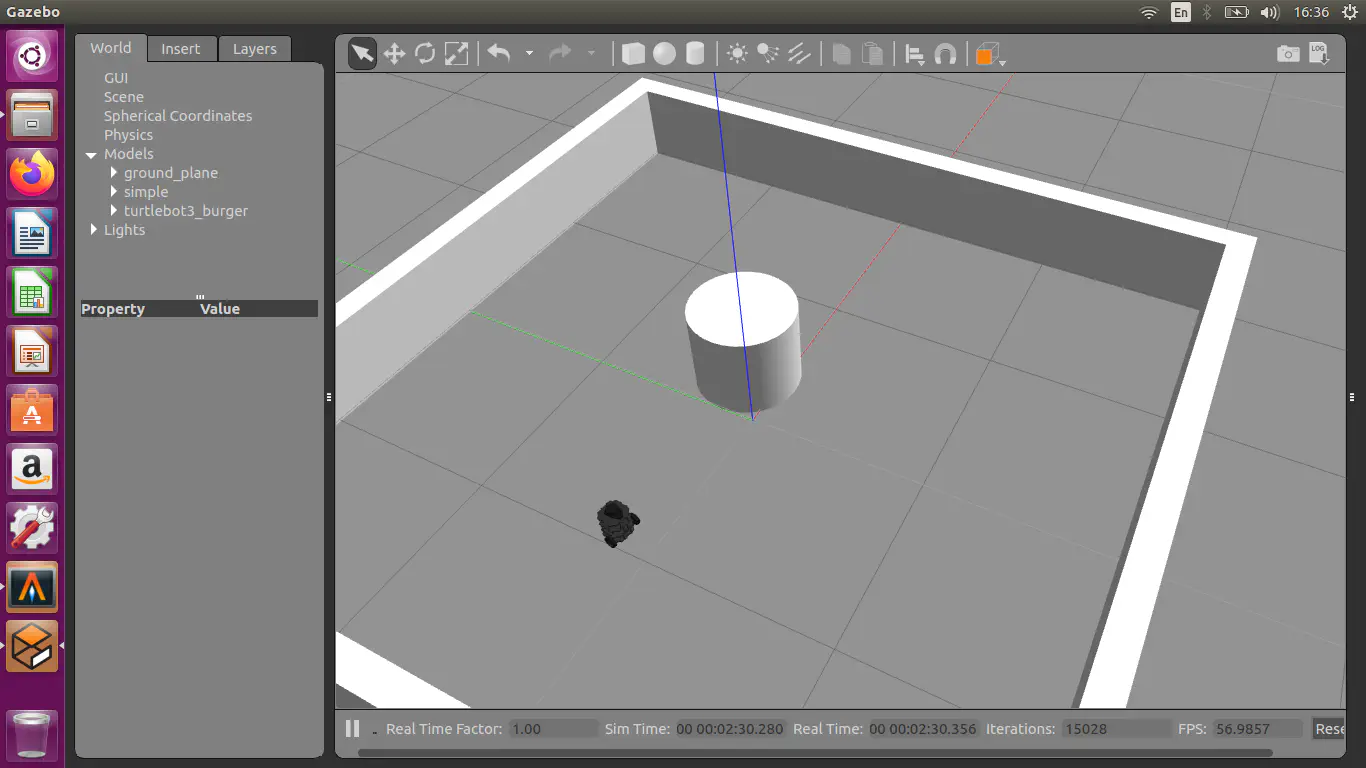This screenshot has height=768, width=1366.
Task: Expand the turtlebot3_burger model node
Action: pyautogui.click(x=114, y=211)
